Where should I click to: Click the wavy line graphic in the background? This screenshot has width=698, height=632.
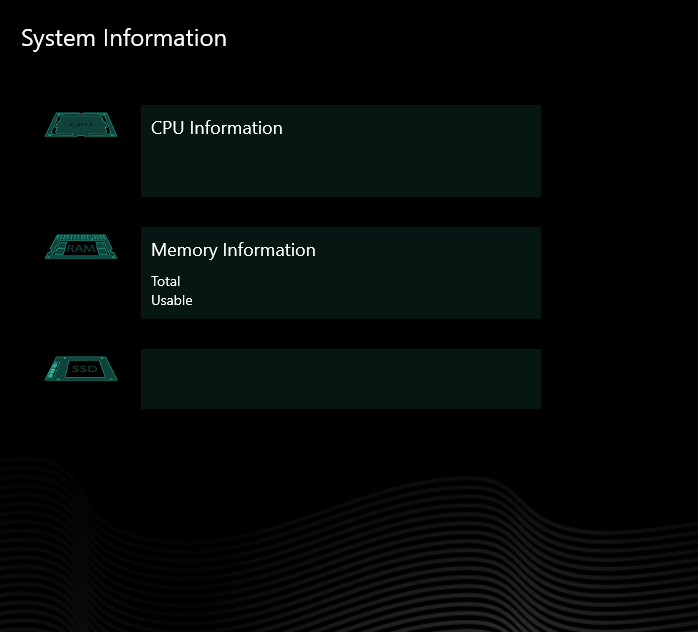(350, 540)
